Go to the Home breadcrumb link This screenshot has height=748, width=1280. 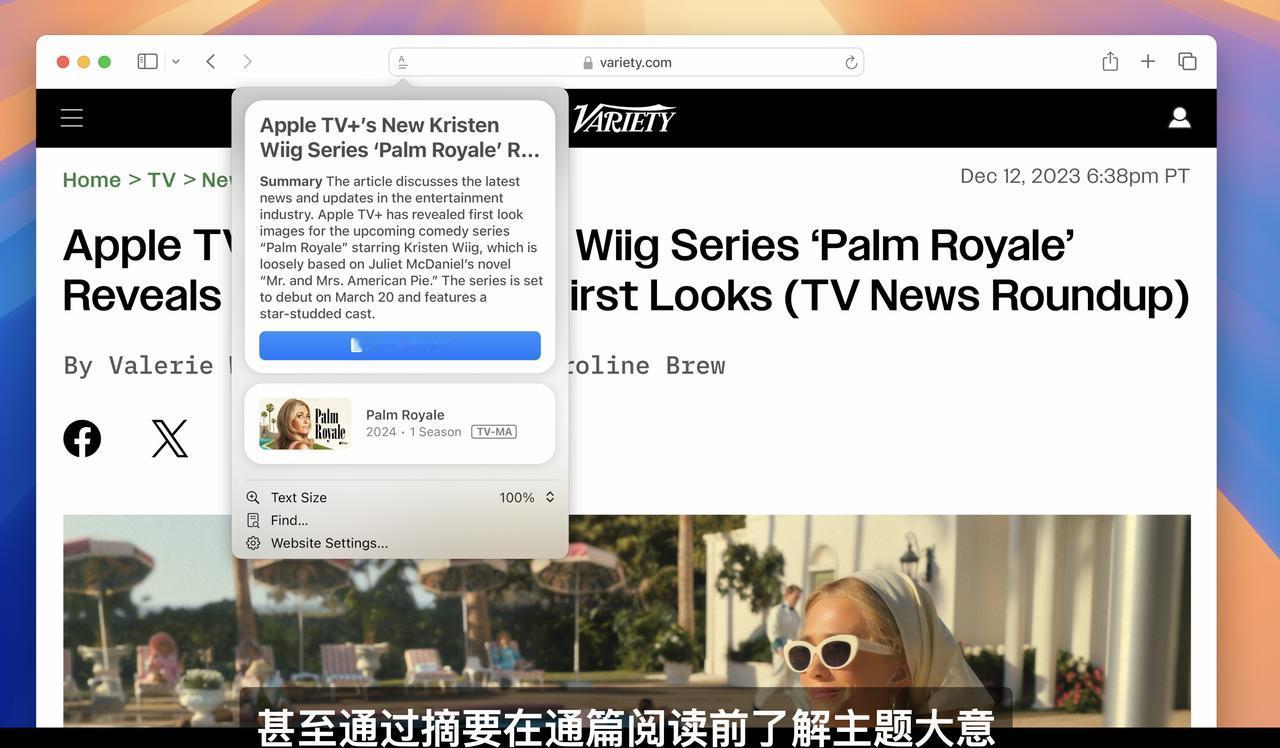[92, 180]
